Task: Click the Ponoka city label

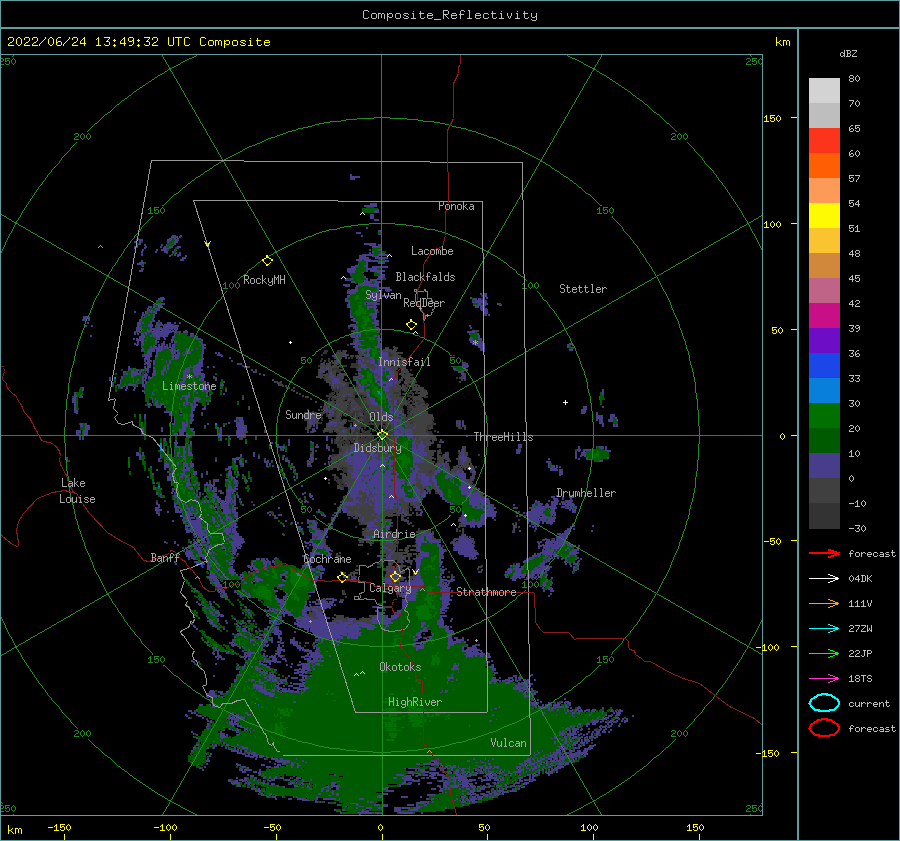Action: (x=456, y=206)
